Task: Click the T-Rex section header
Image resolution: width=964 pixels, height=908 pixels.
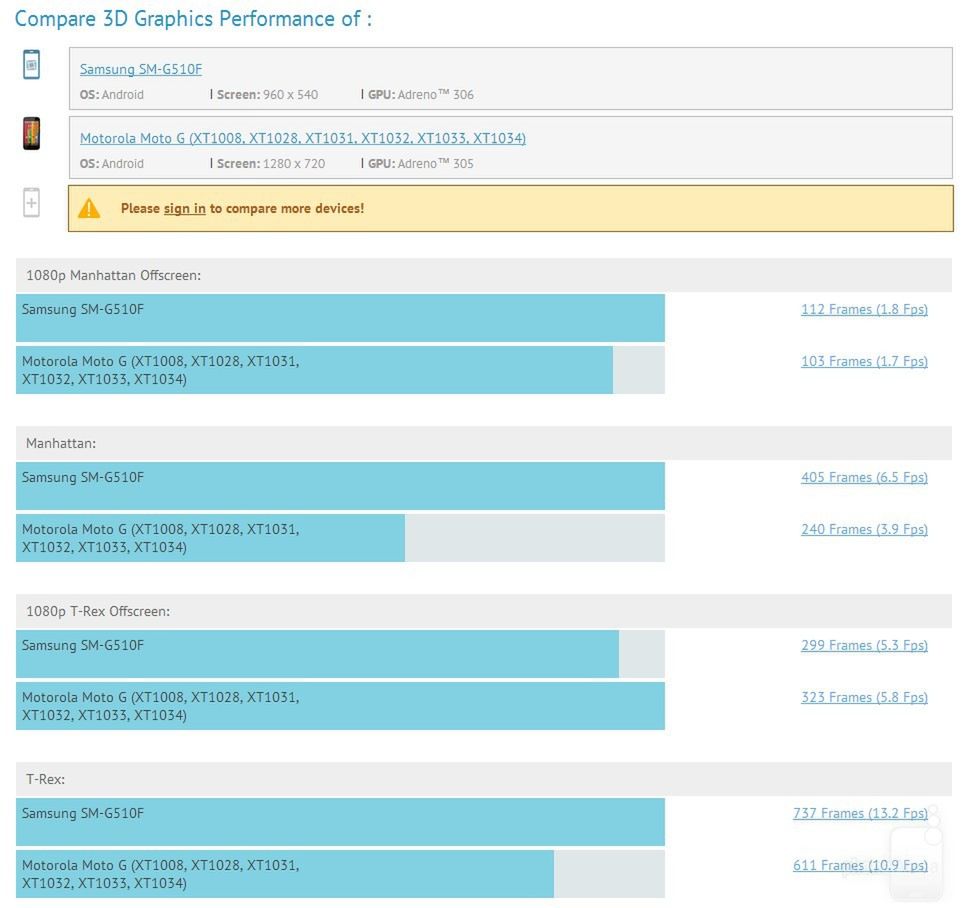Action: [x=46, y=779]
